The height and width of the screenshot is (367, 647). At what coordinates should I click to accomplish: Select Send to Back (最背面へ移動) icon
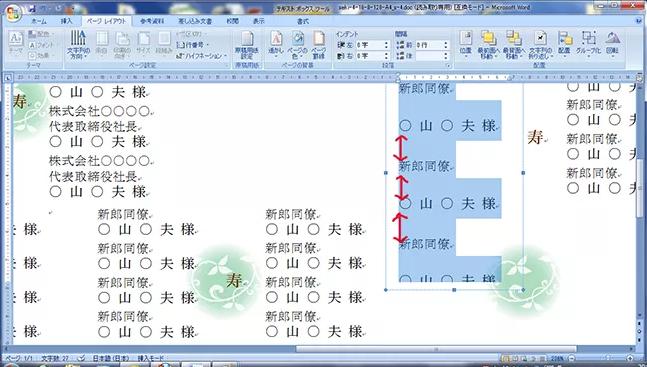[x=514, y=44]
